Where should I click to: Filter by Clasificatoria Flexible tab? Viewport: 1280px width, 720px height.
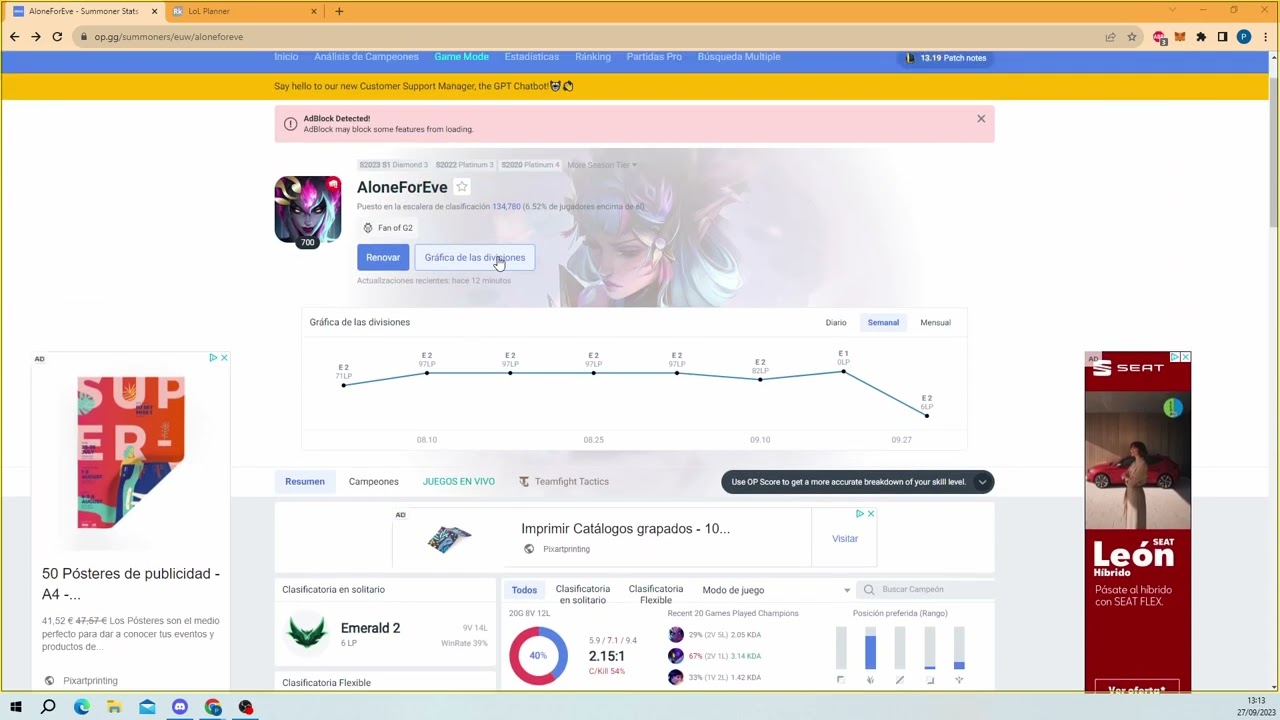coord(656,595)
